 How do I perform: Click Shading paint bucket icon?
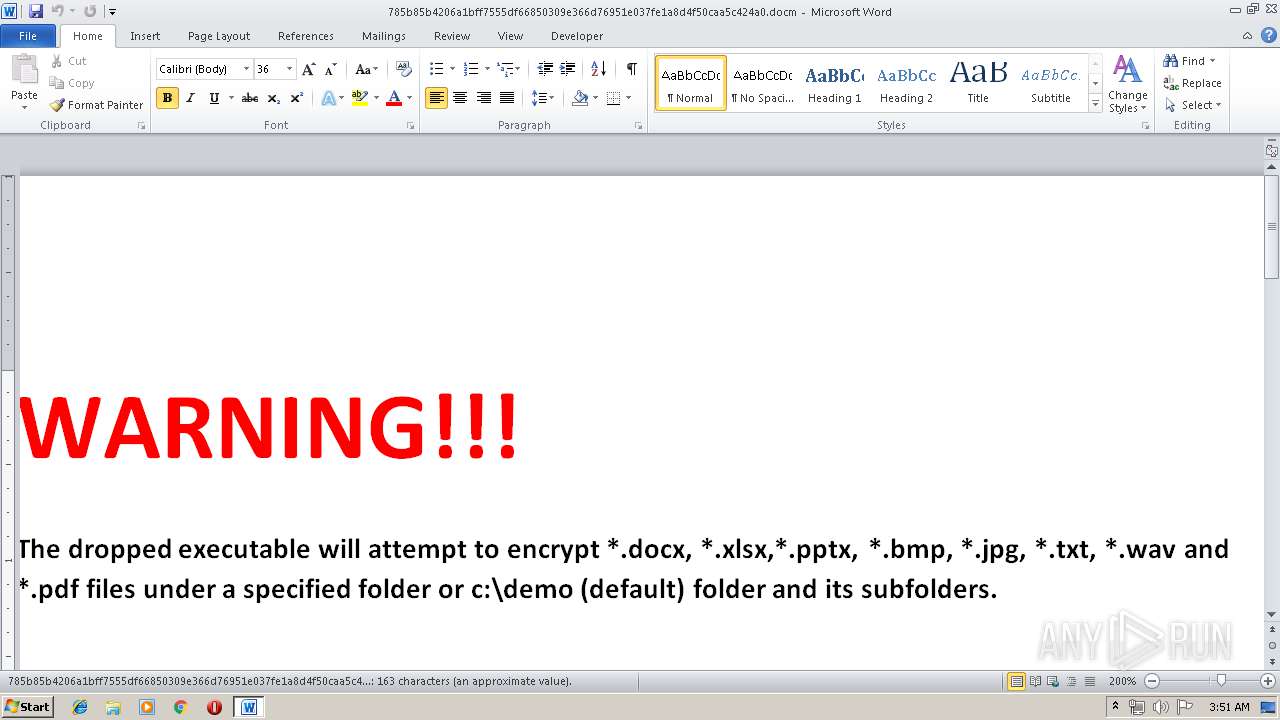point(580,98)
